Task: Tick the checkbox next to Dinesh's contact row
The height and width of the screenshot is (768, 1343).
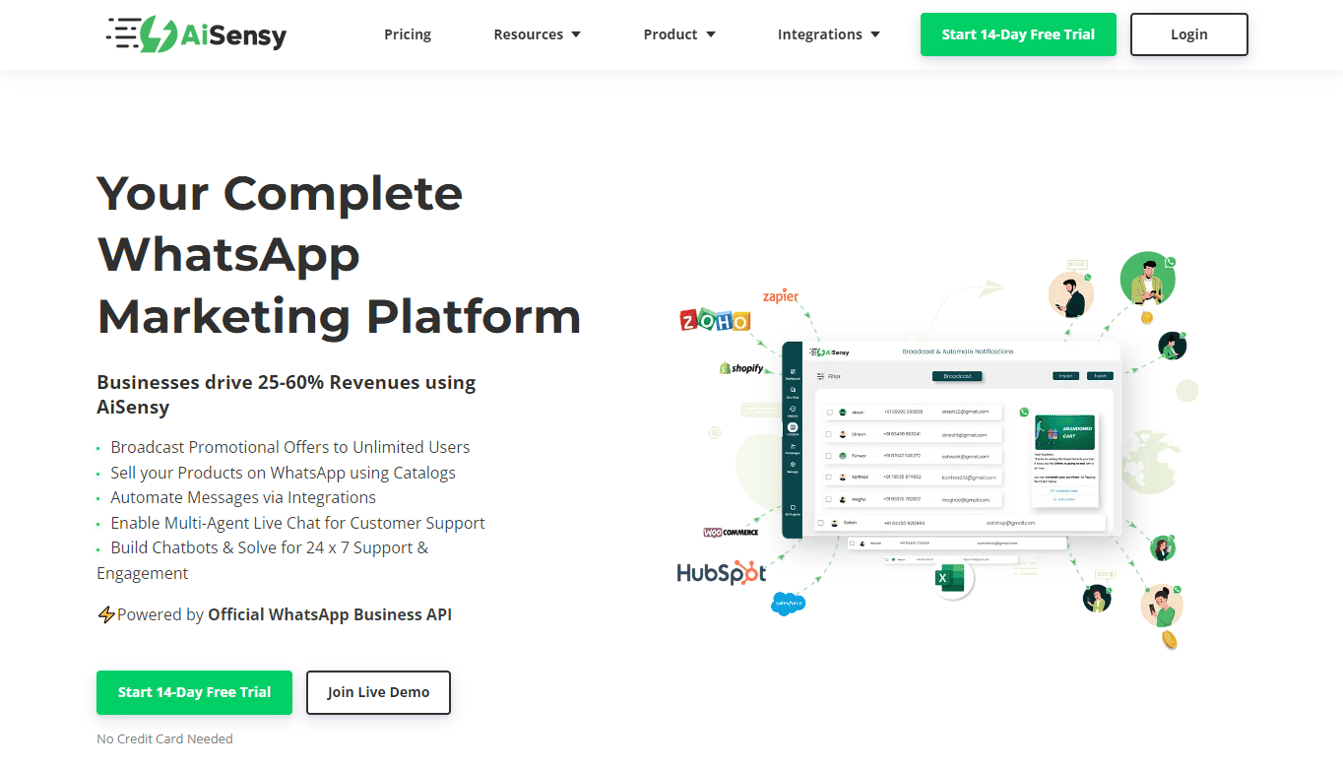Action: click(829, 434)
